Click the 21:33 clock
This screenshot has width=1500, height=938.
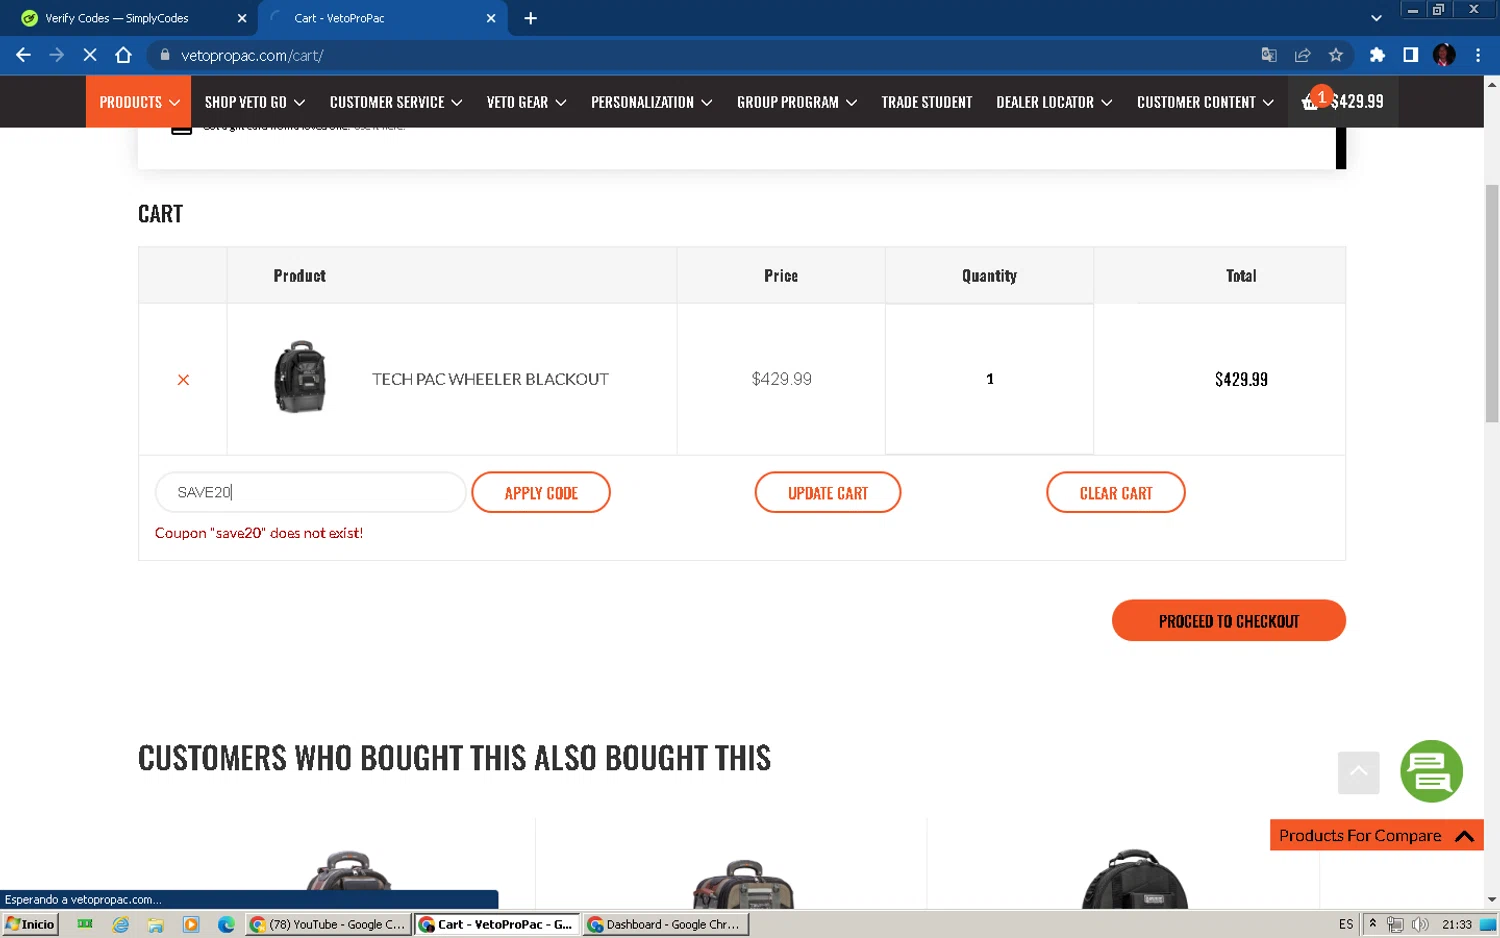pos(1457,924)
